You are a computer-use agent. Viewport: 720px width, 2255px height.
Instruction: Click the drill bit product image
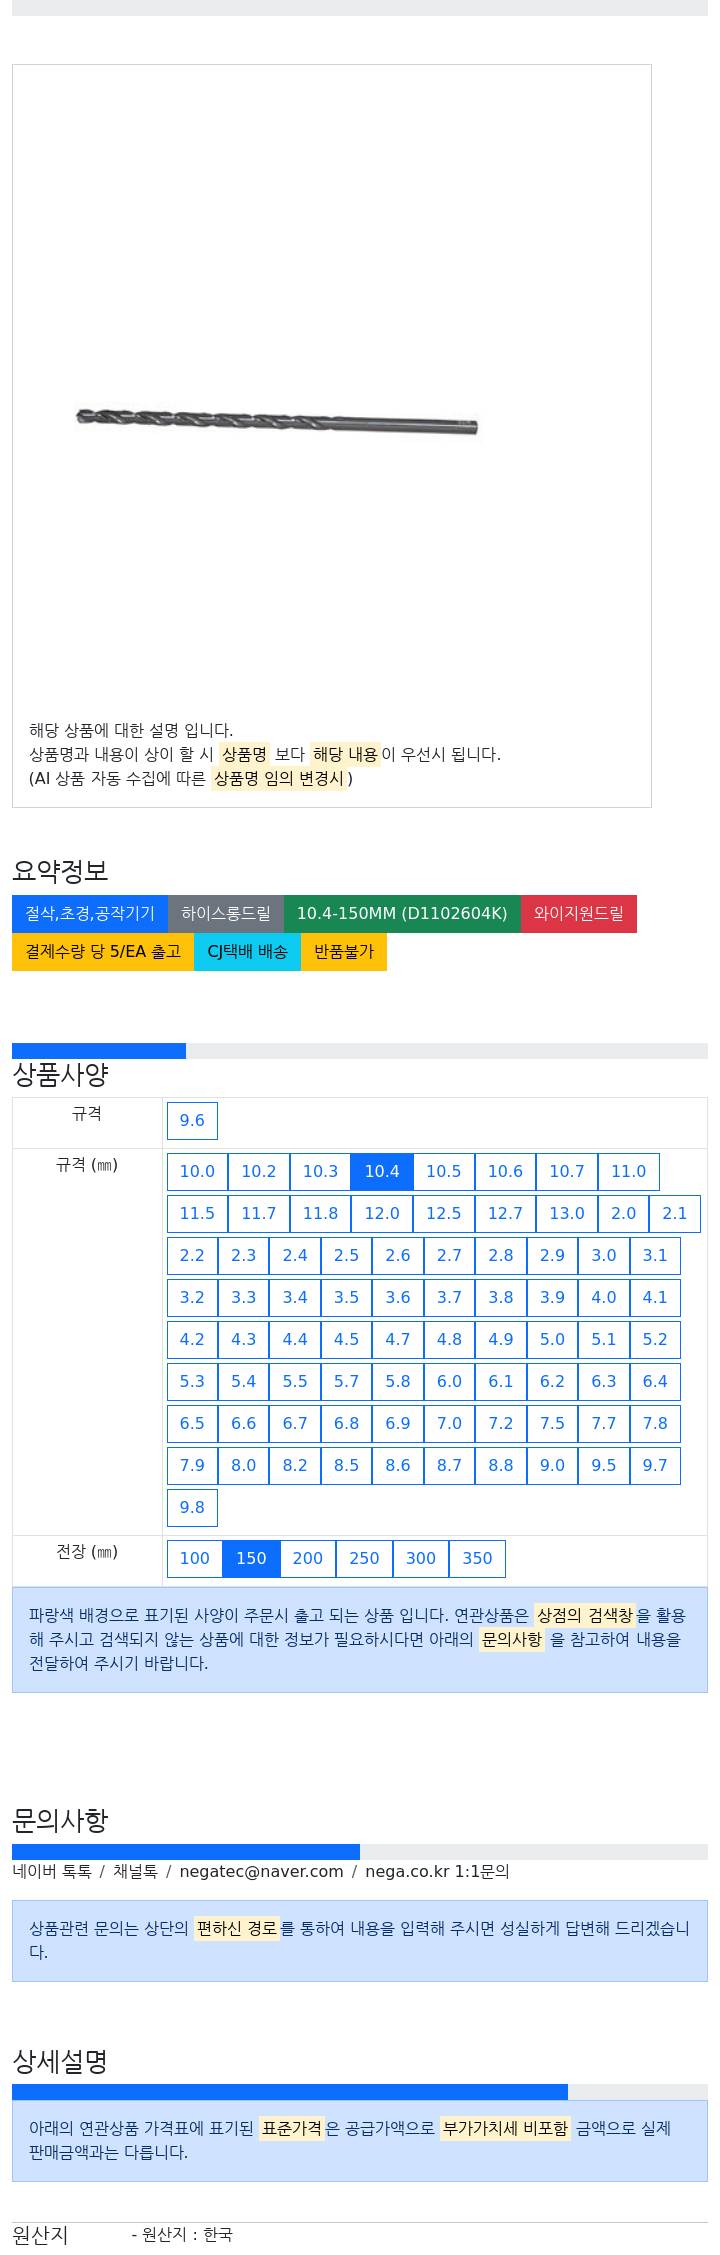tap(277, 421)
